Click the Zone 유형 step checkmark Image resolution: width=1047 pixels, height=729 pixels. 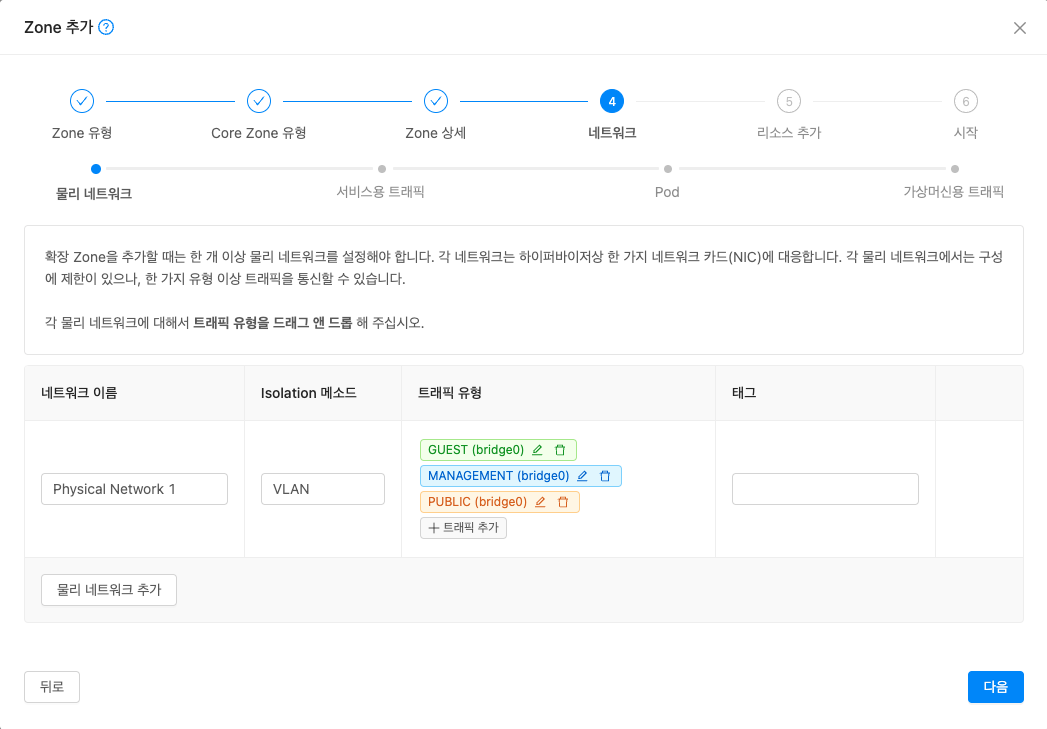pyautogui.click(x=82, y=101)
